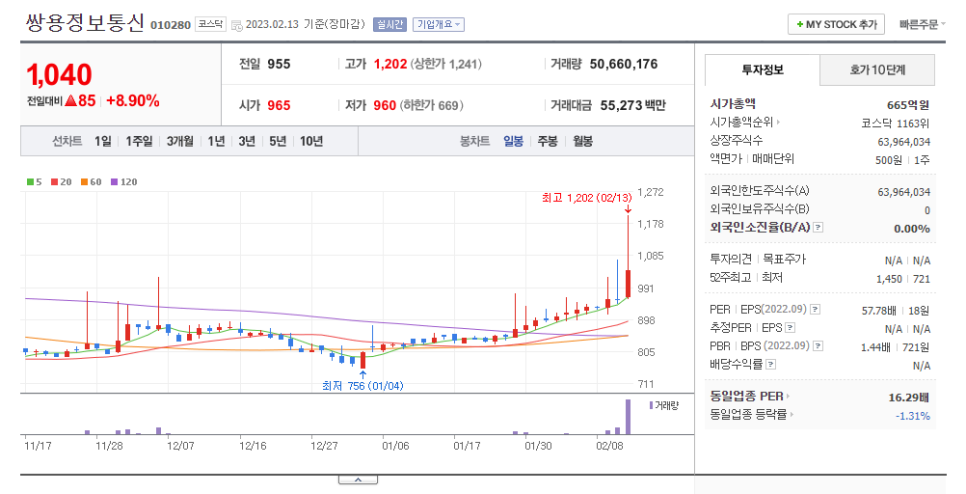Select the 일봉 daily candle chart
This screenshot has width=966, height=494.
click(513, 141)
